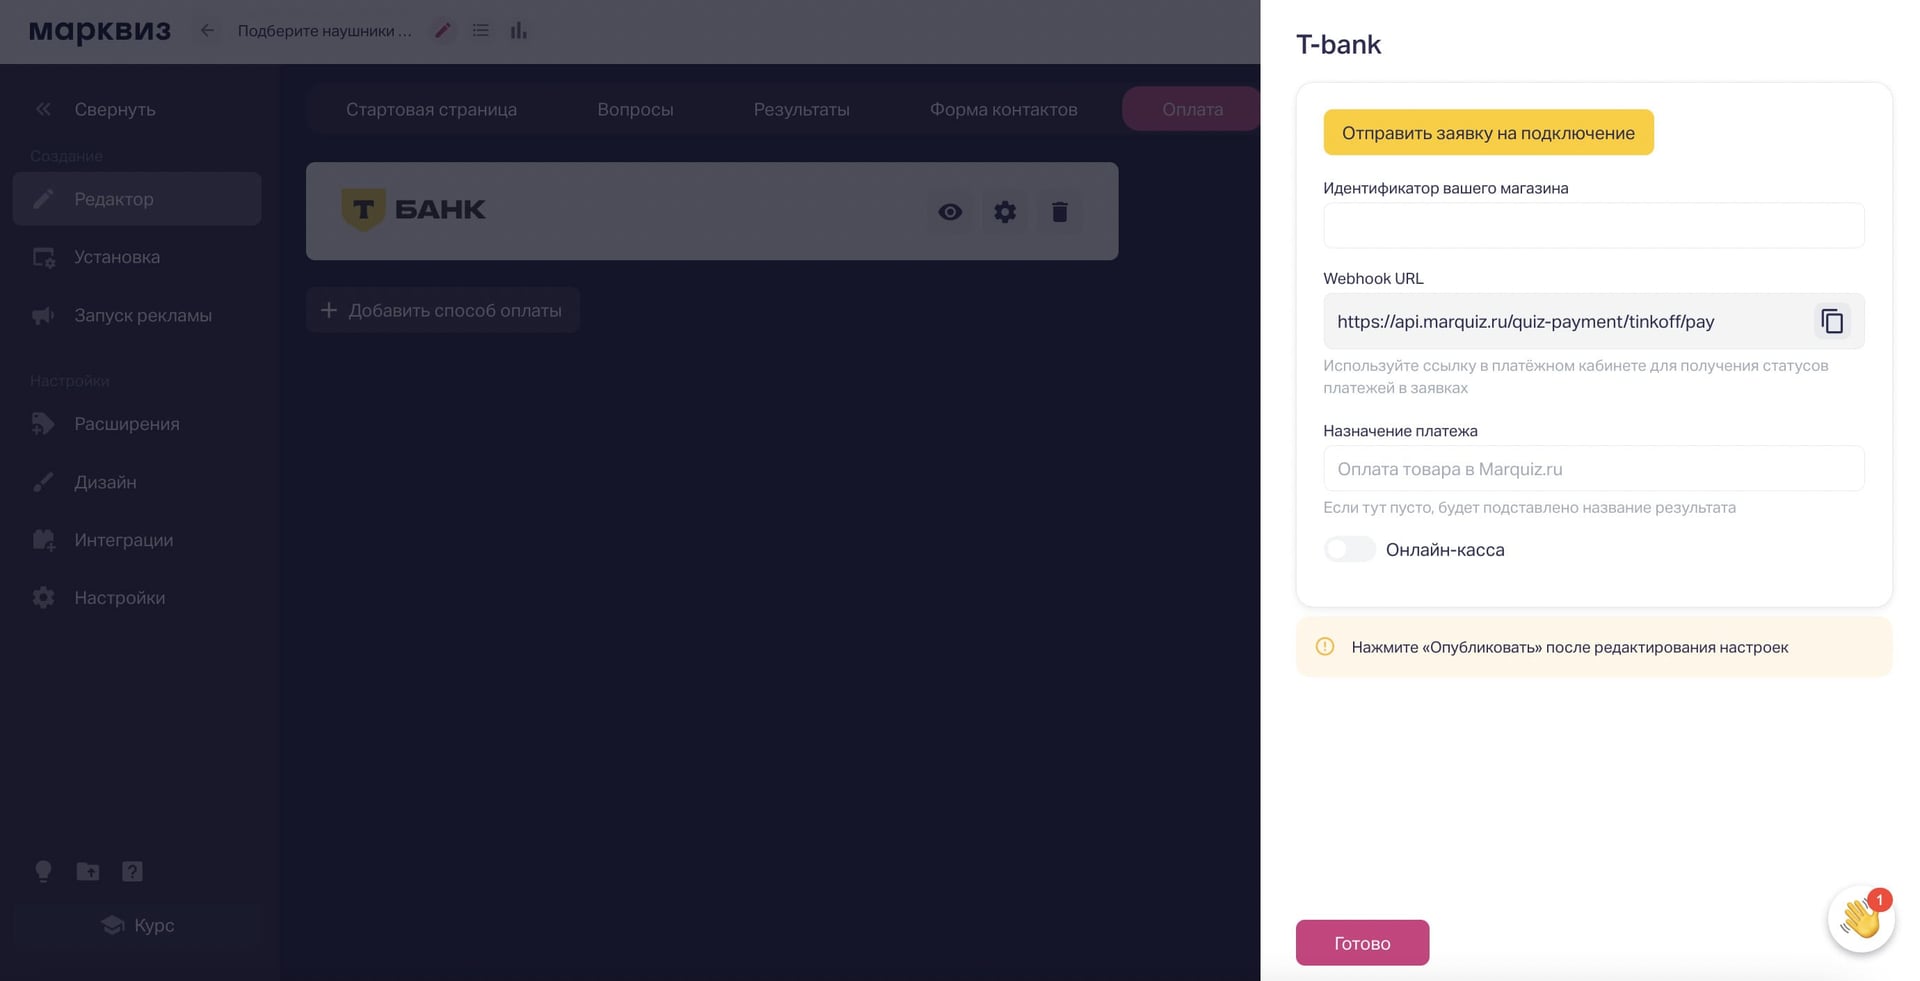Click the Готово button
The image size is (1920, 981).
pos(1362,943)
